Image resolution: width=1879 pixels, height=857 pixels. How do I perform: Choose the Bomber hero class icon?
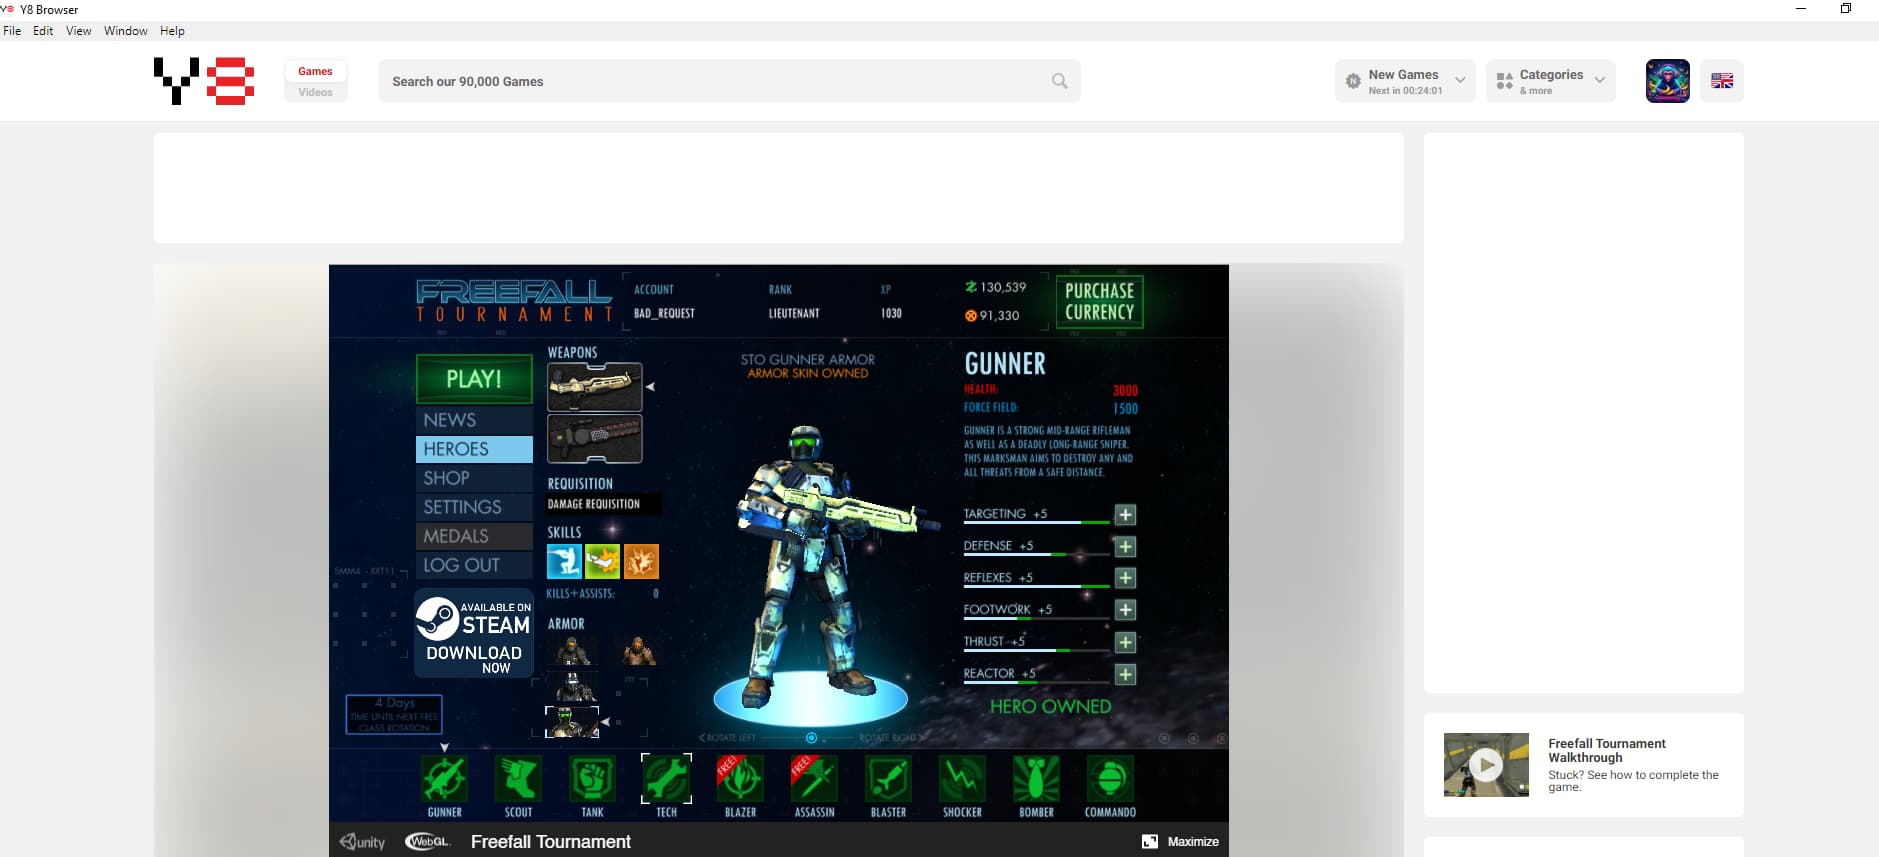pyautogui.click(x=1036, y=779)
